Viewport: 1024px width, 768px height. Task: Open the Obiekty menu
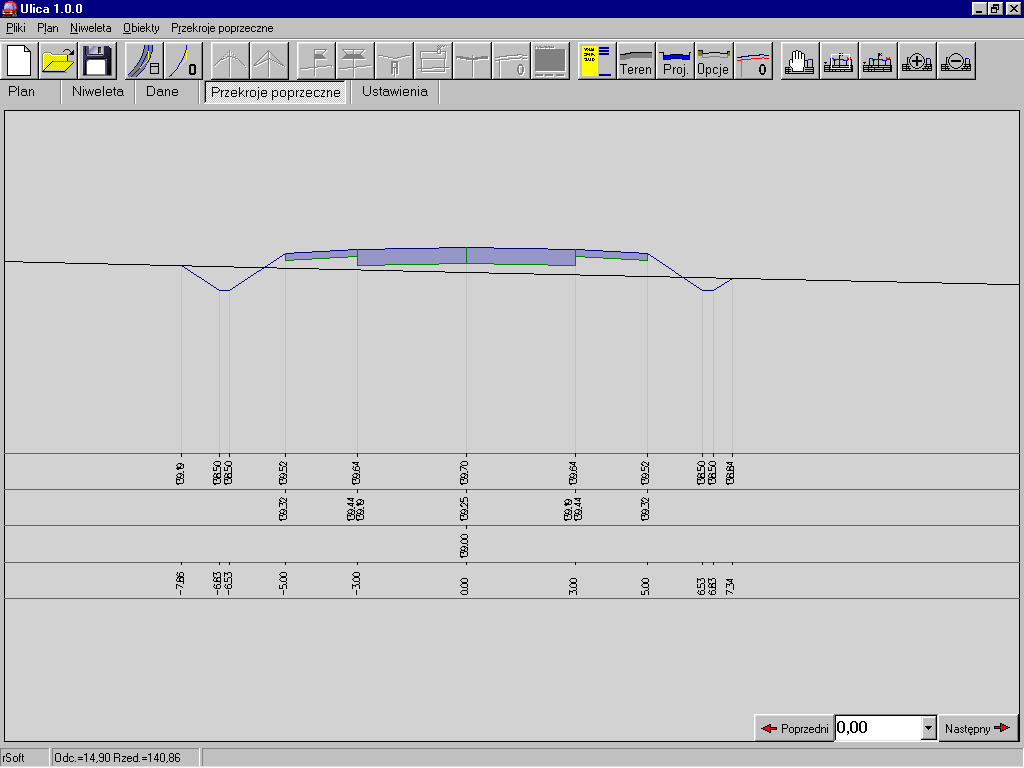pyautogui.click(x=141, y=28)
